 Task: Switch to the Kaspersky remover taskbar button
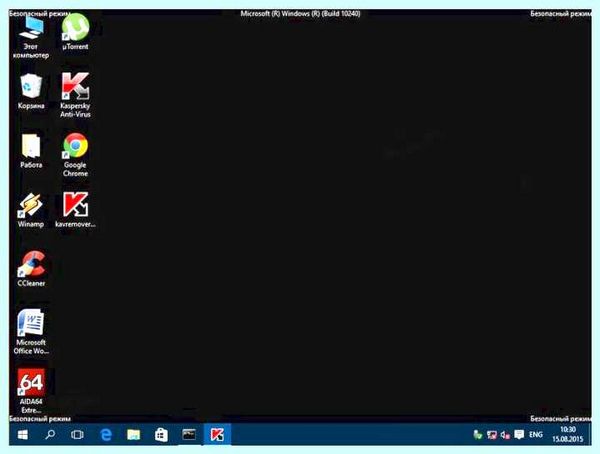[217, 434]
